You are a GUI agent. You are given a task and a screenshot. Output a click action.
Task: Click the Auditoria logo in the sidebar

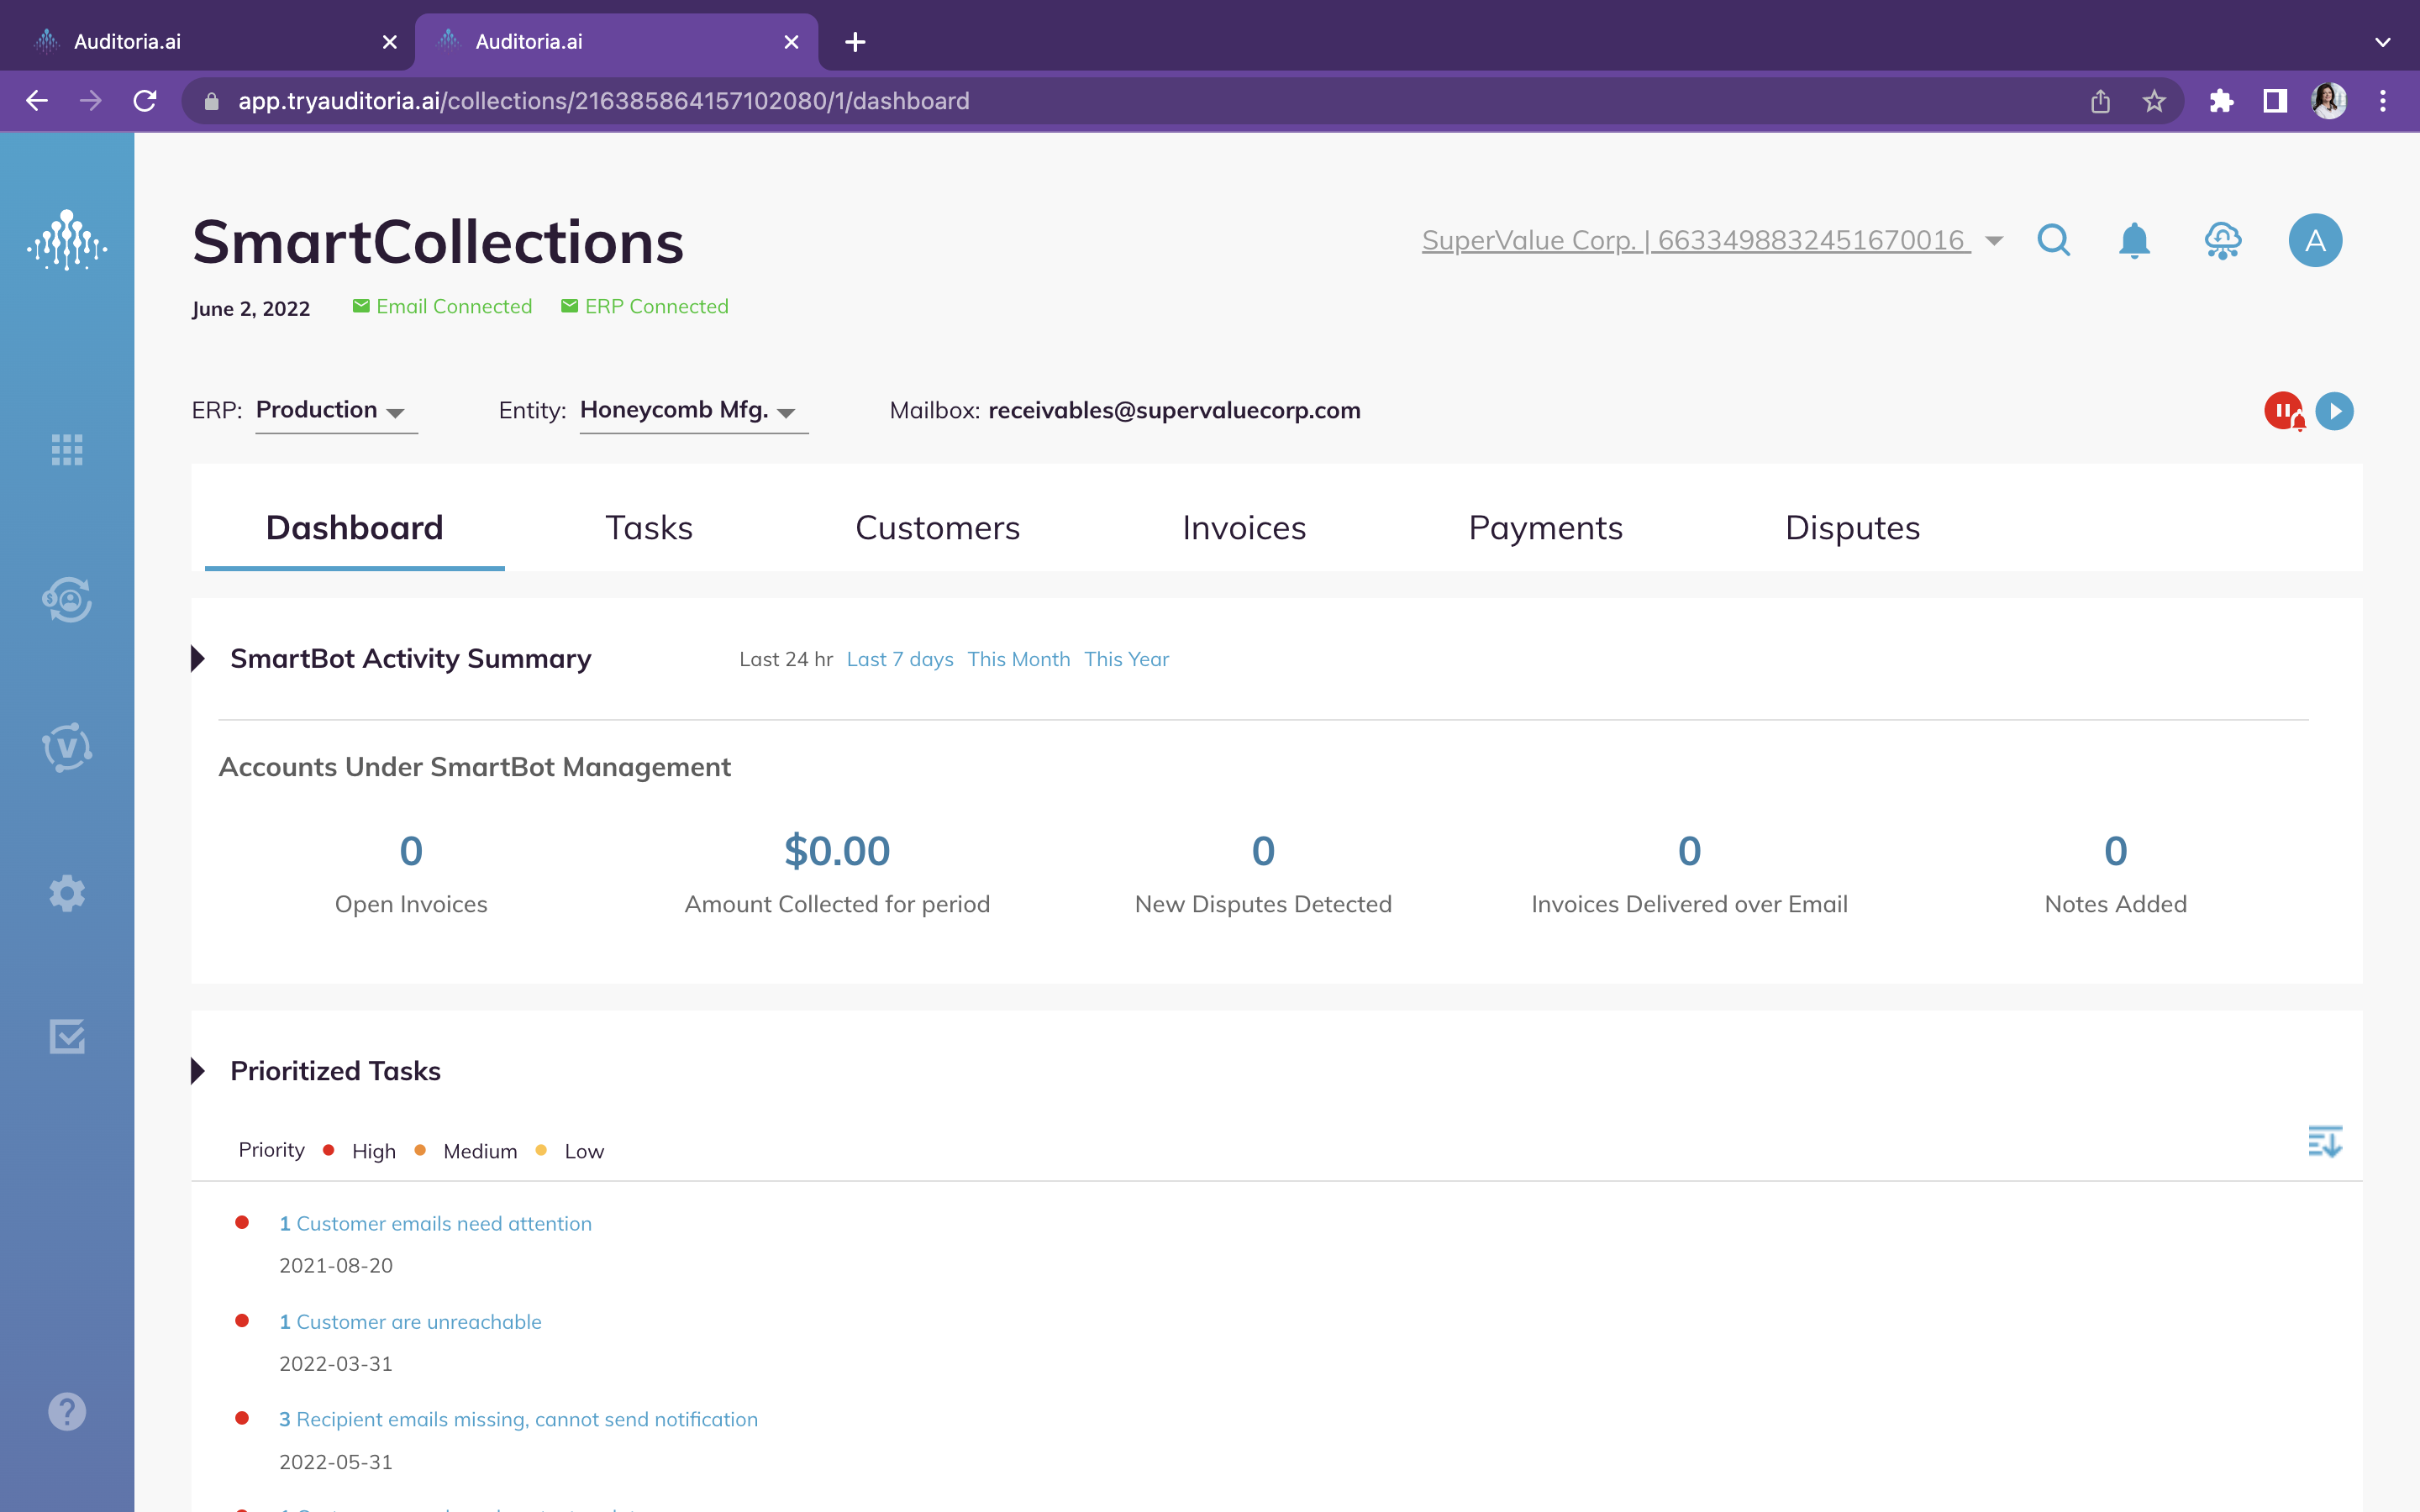(x=67, y=240)
